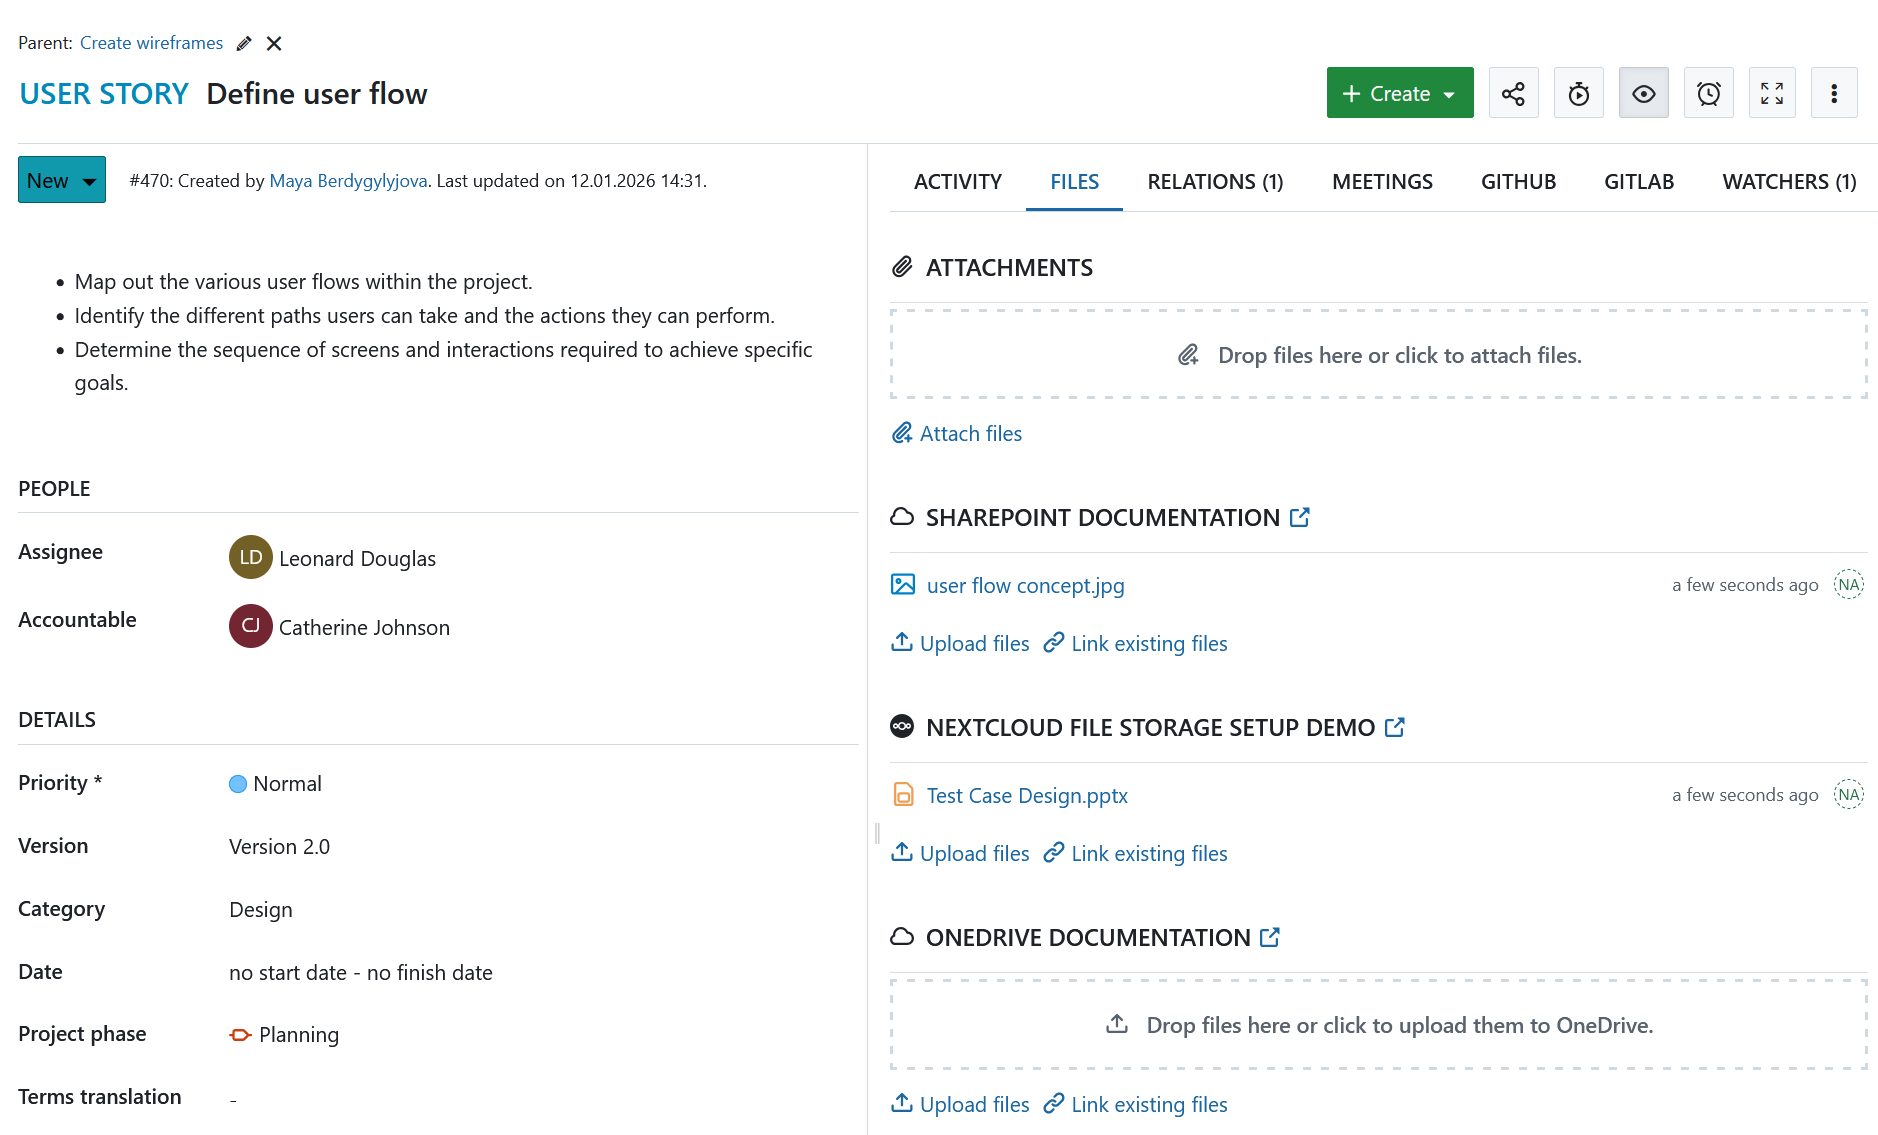Click the blue Normal priority indicator
Screen dimensions: 1878x1135
click(239, 783)
